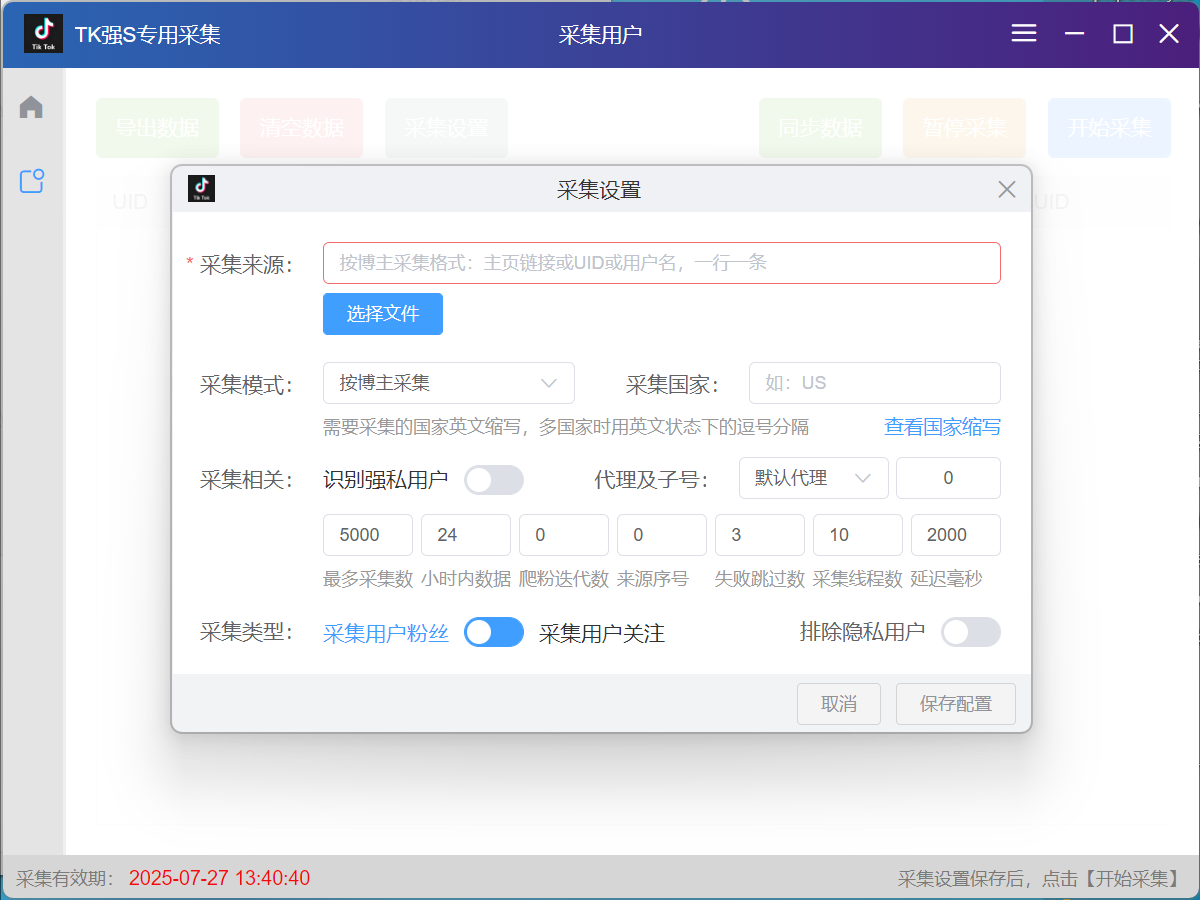Image resolution: width=1200 pixels, height=900 pixels.
Task: Click 清空数据 button behind dialog
Action: tap(301, 128)
